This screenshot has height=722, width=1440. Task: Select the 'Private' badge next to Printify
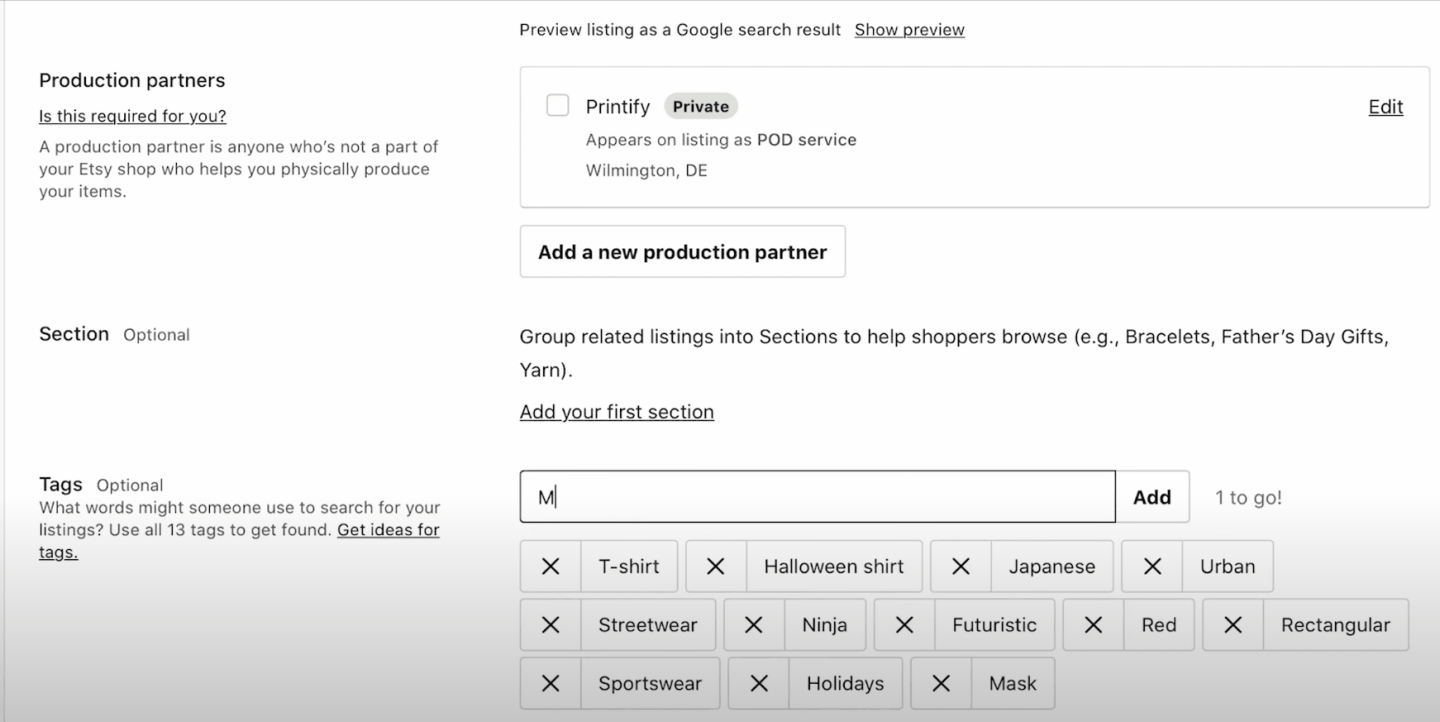point(700,107)
